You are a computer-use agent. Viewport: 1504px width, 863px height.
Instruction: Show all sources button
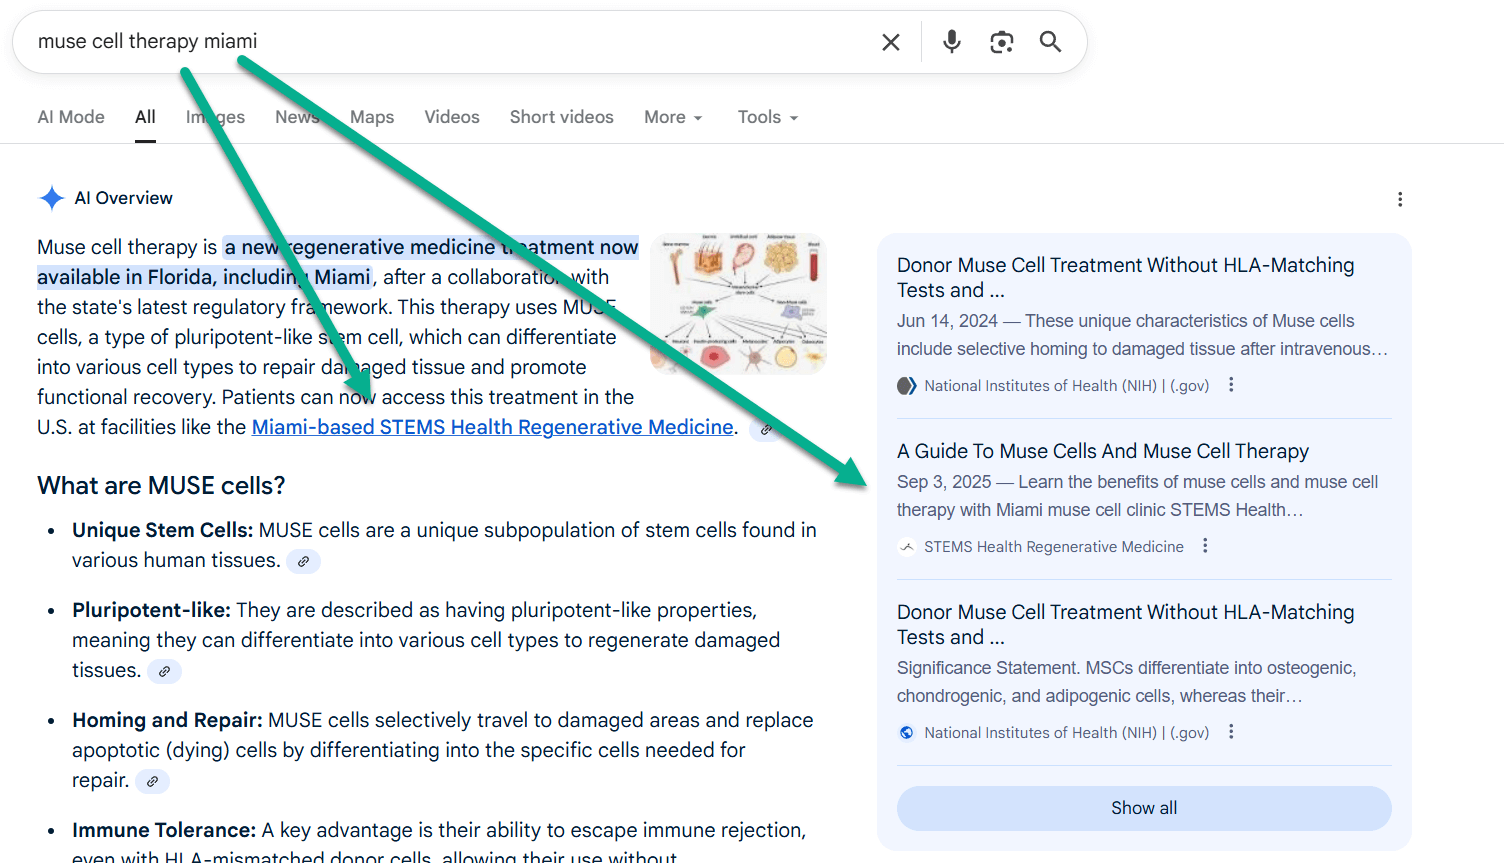click(1144, 808)
